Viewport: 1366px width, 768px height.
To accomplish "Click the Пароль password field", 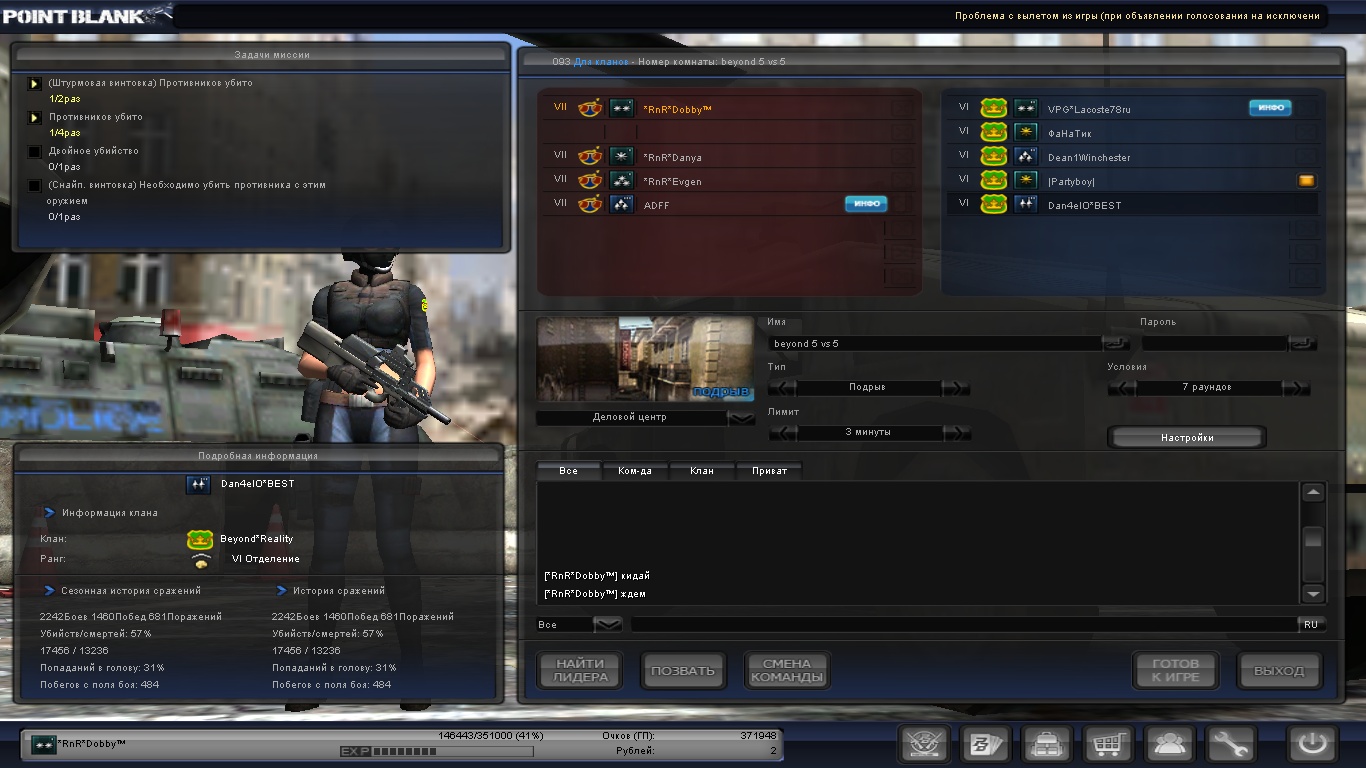I will coord(1214,343).
